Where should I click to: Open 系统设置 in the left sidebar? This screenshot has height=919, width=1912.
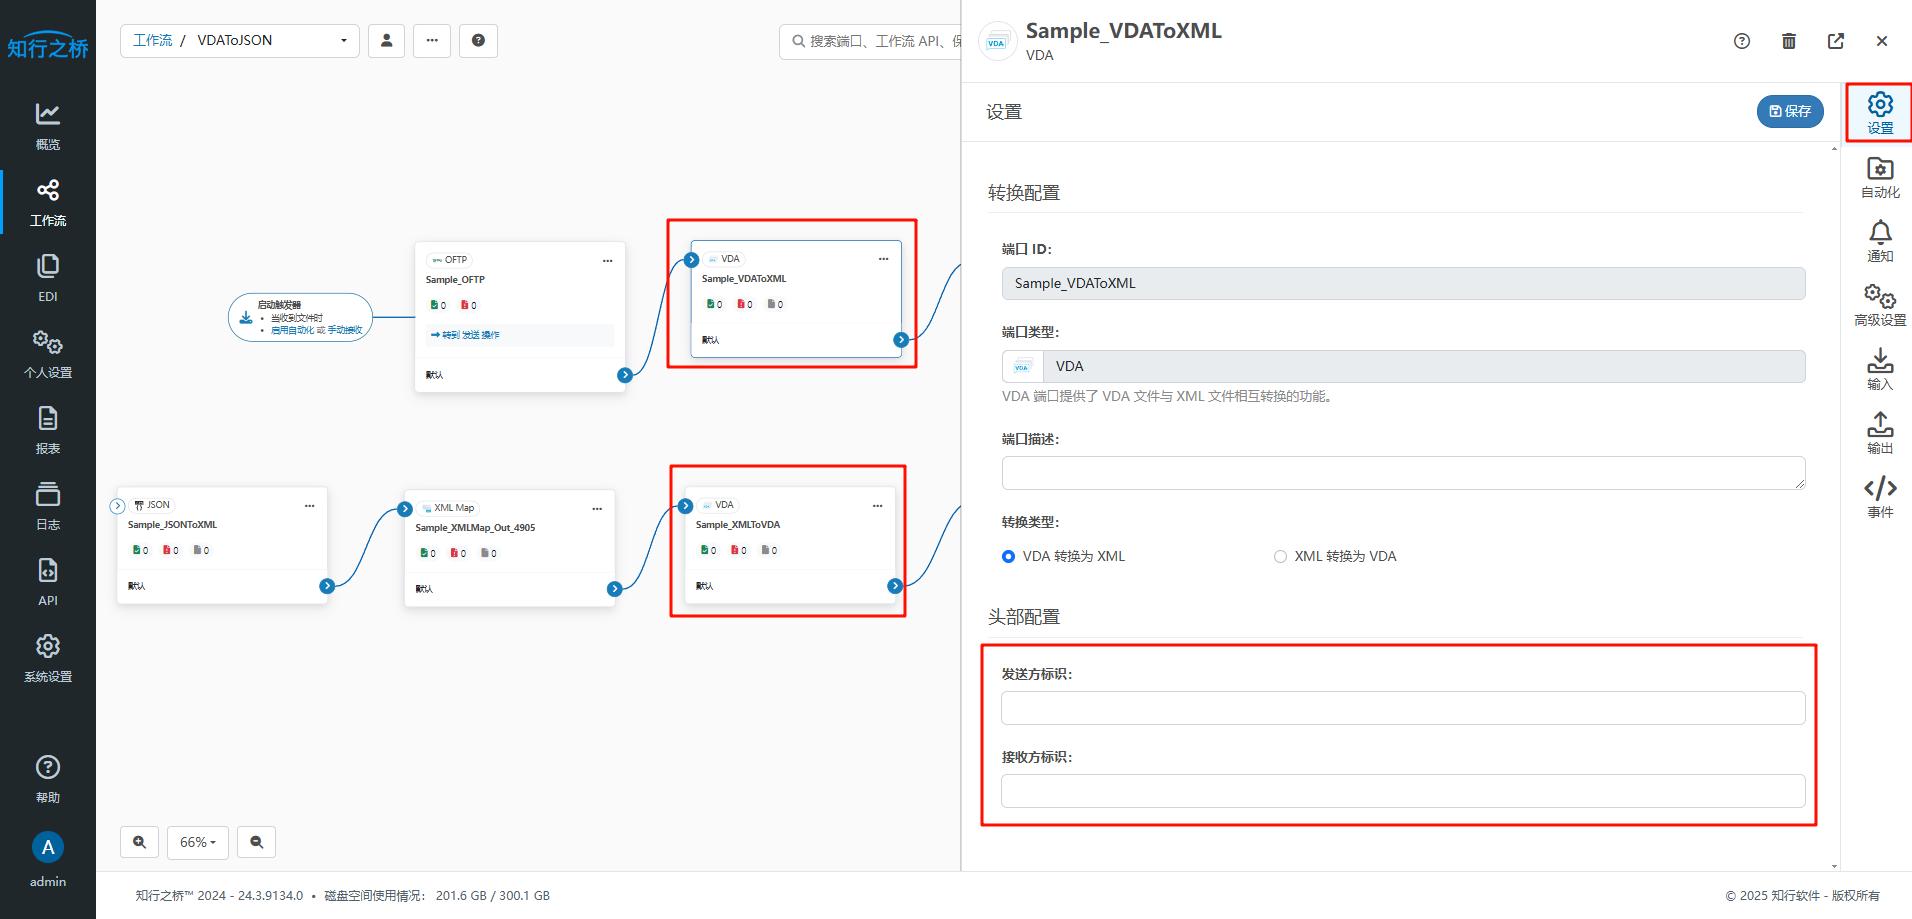tap(48, 658)
